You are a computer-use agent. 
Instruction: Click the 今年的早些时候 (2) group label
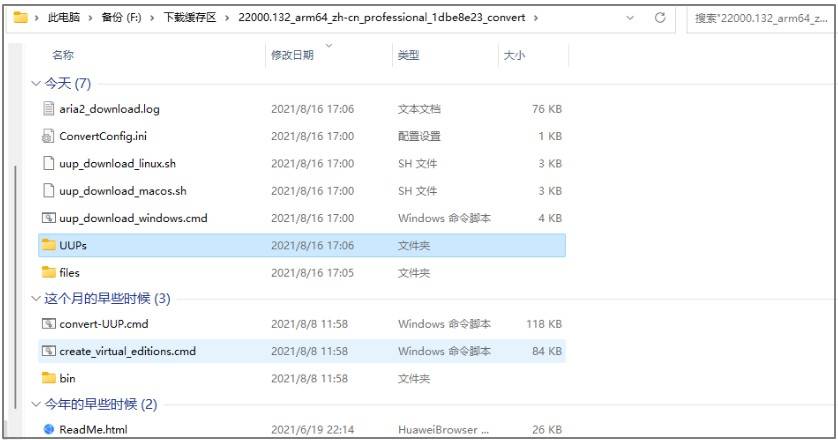(100, 404)
